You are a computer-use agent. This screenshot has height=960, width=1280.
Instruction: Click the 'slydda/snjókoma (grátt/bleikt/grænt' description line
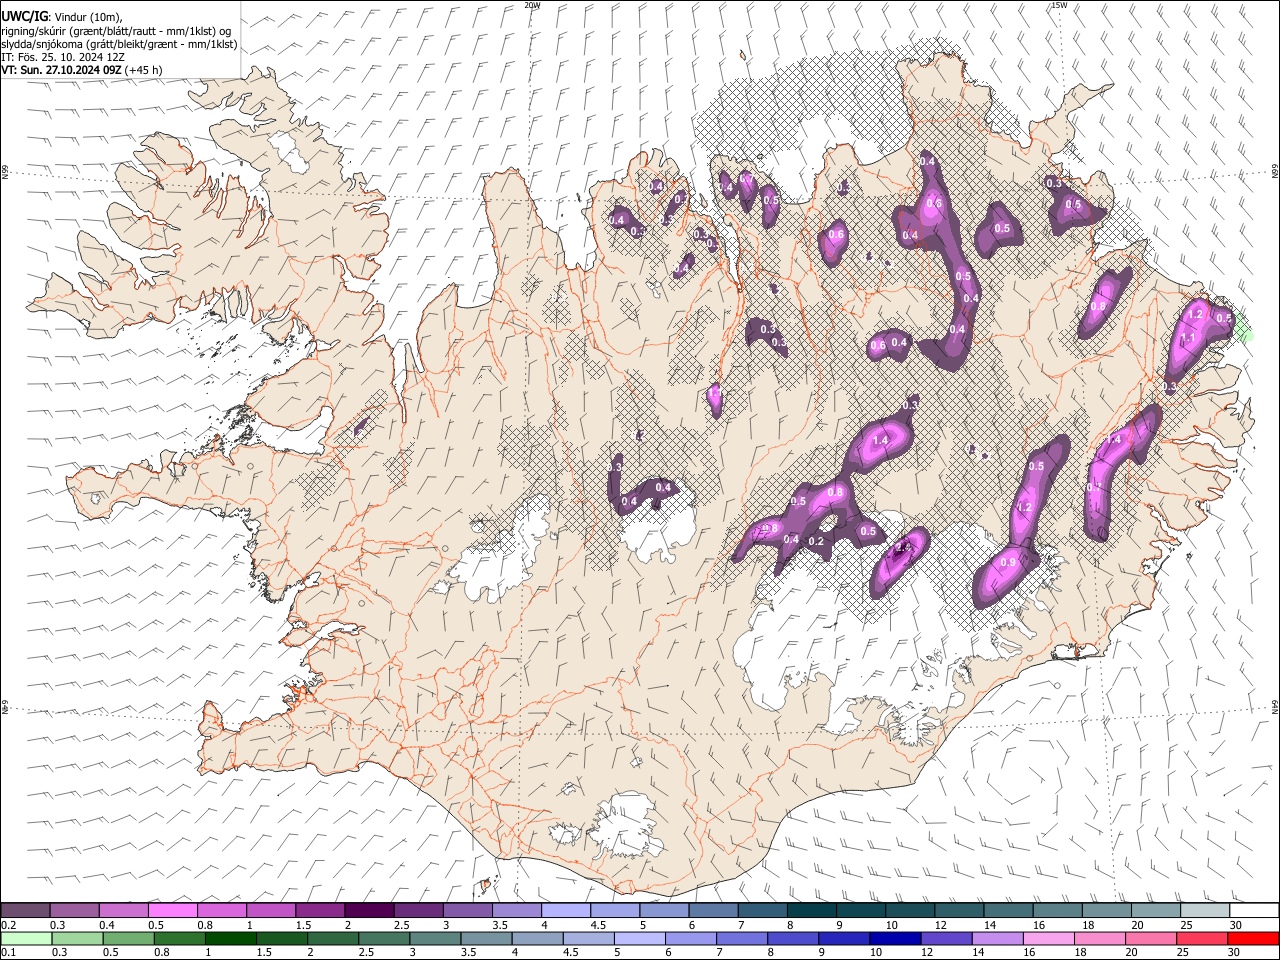[119, 45]
